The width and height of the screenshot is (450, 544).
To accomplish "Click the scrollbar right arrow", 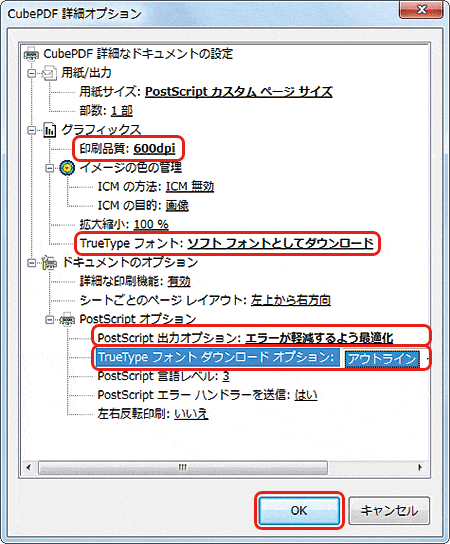I will click(x=420, y=468).
